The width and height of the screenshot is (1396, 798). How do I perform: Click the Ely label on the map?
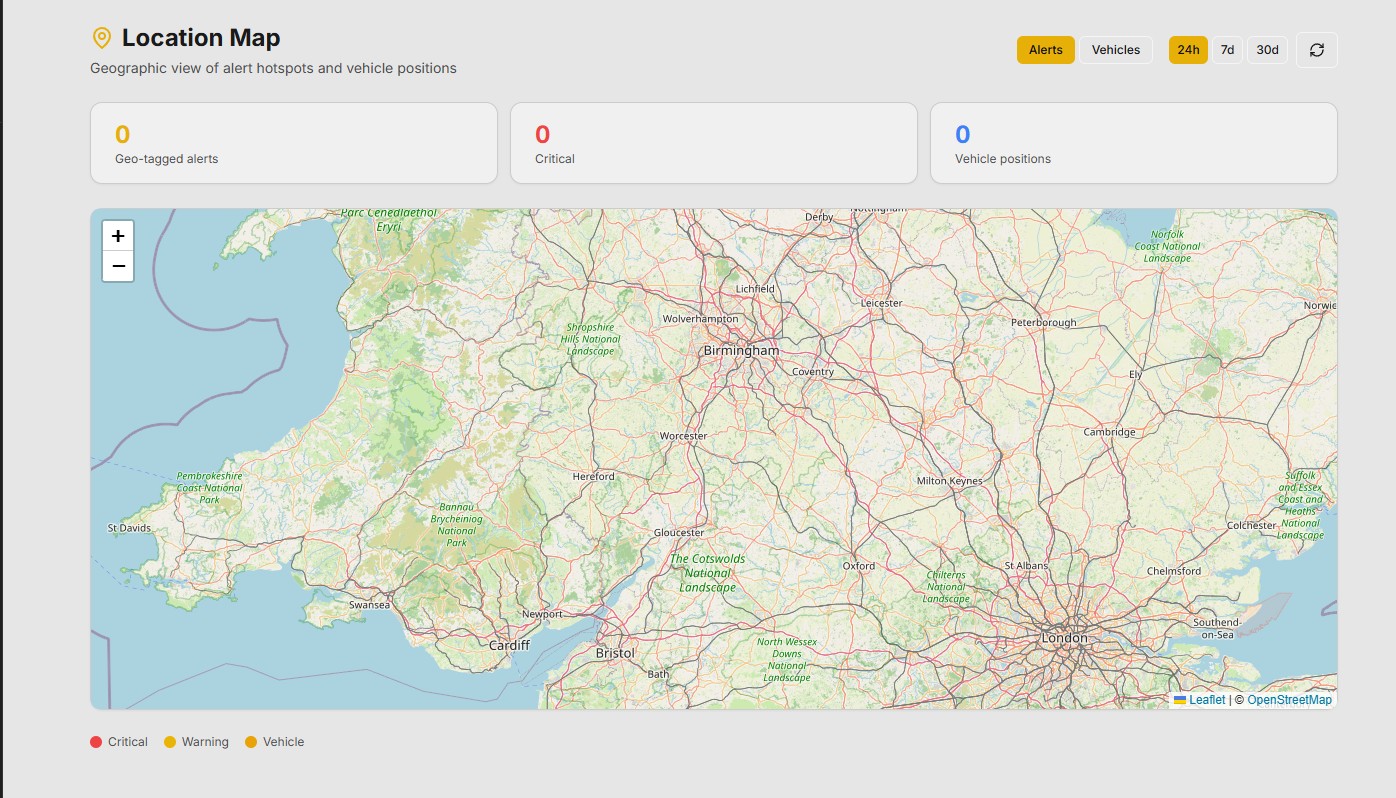tap(1135, 375)
